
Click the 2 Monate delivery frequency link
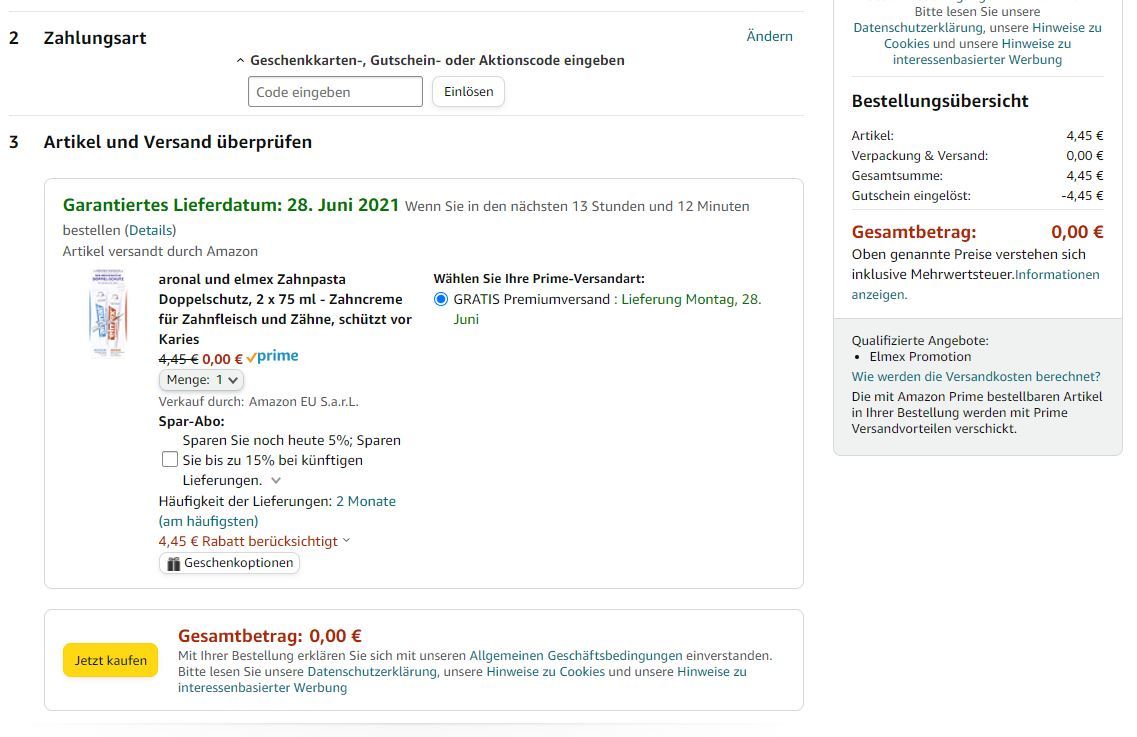365,501
